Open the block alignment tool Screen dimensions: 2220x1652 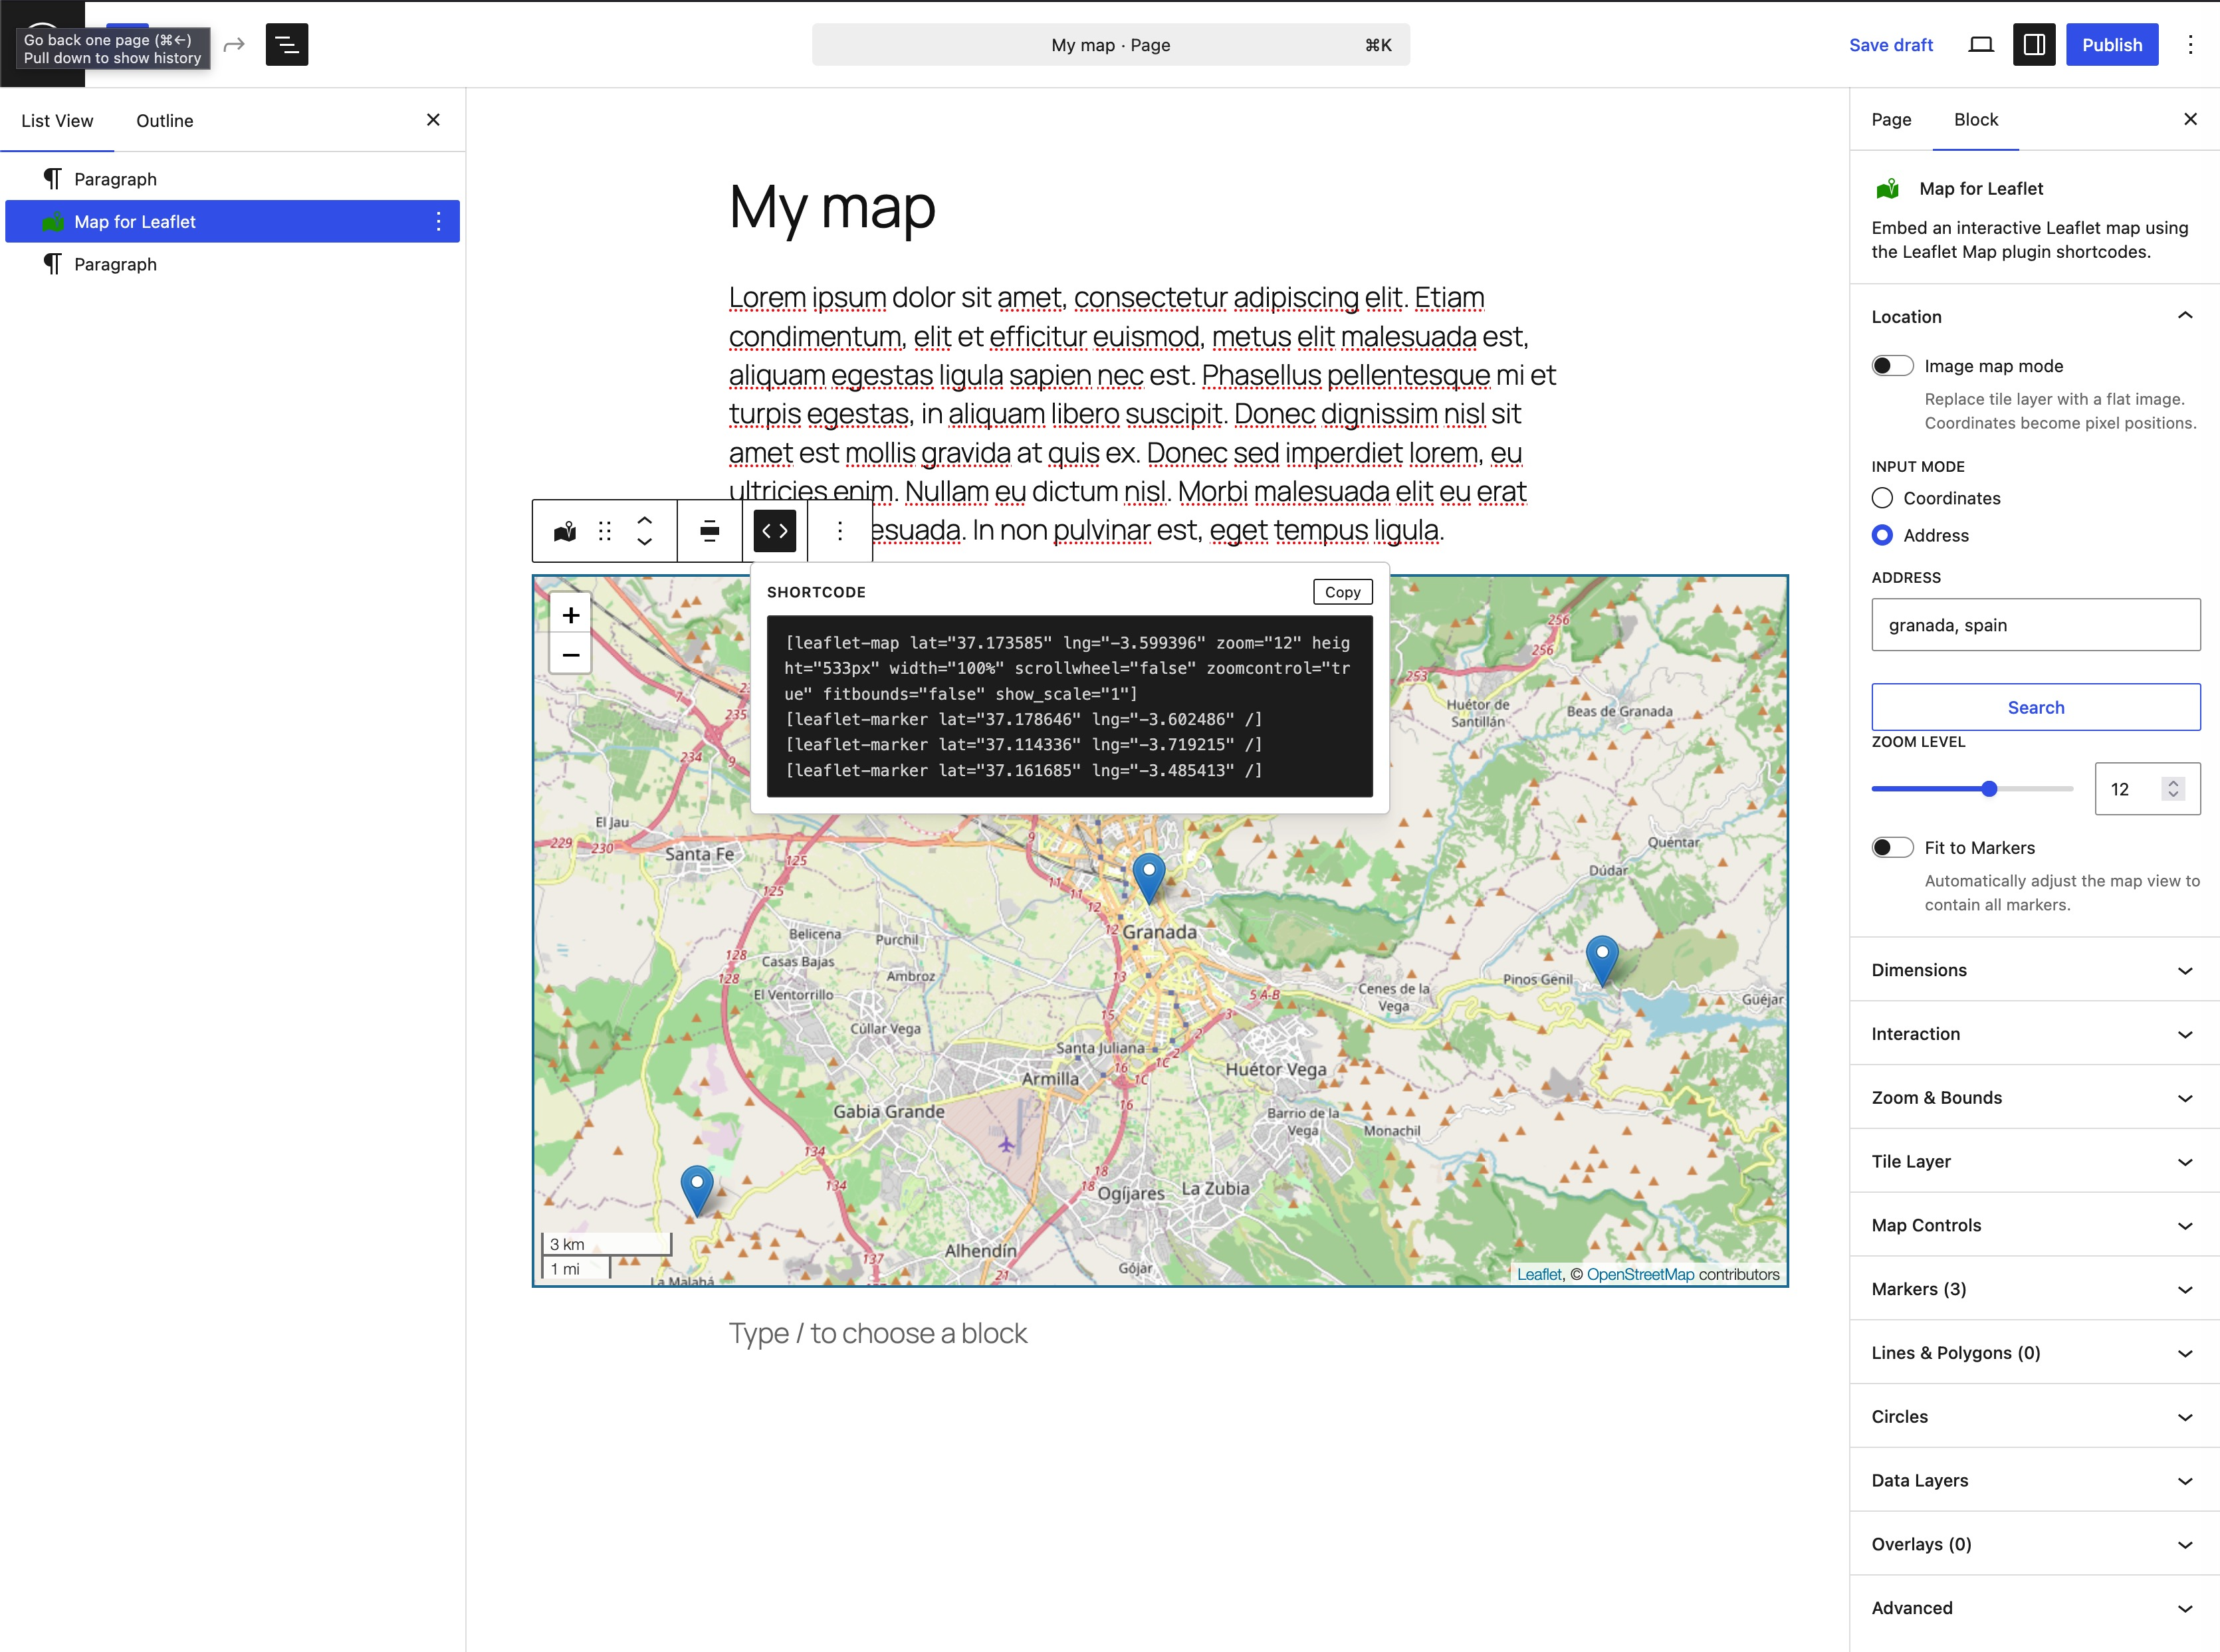click(x=709, y=531)
